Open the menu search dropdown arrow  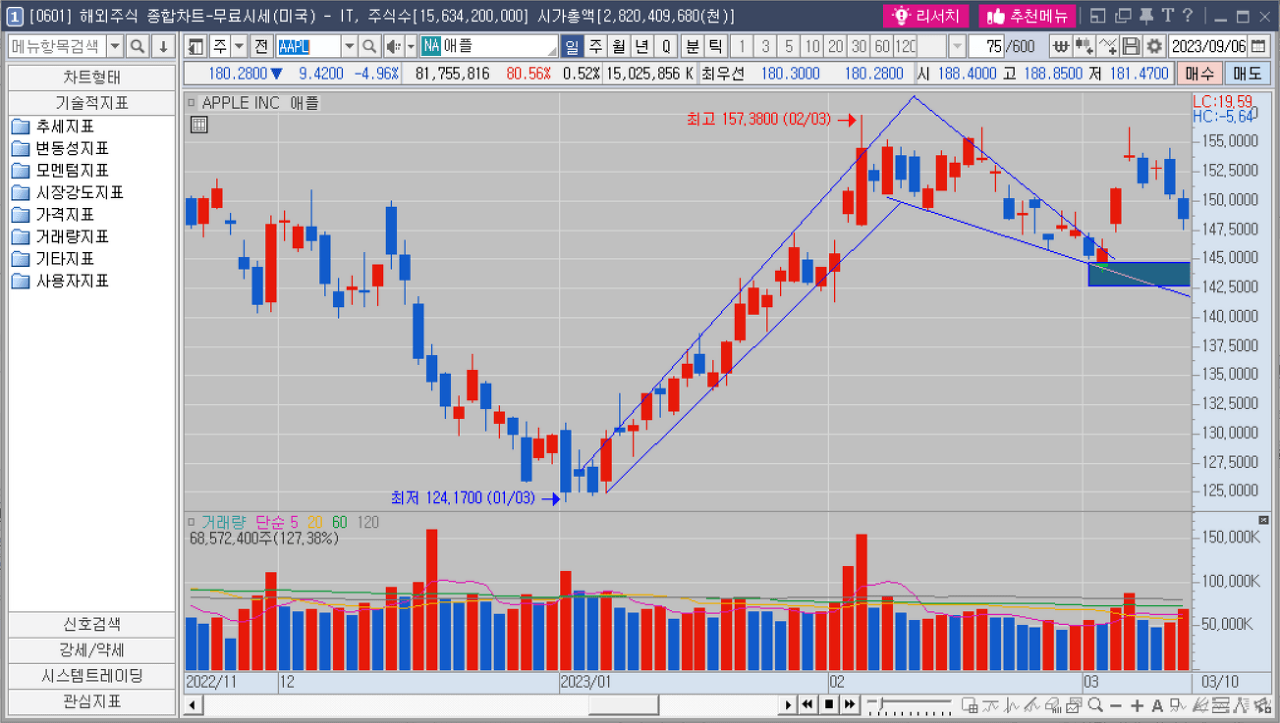pos(115,47)
